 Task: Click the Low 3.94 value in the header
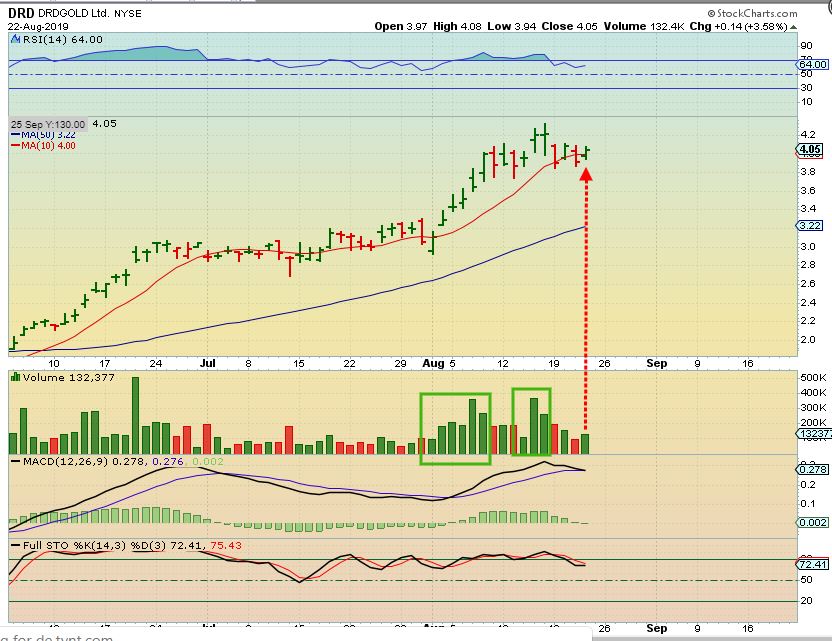coord(512,26)
